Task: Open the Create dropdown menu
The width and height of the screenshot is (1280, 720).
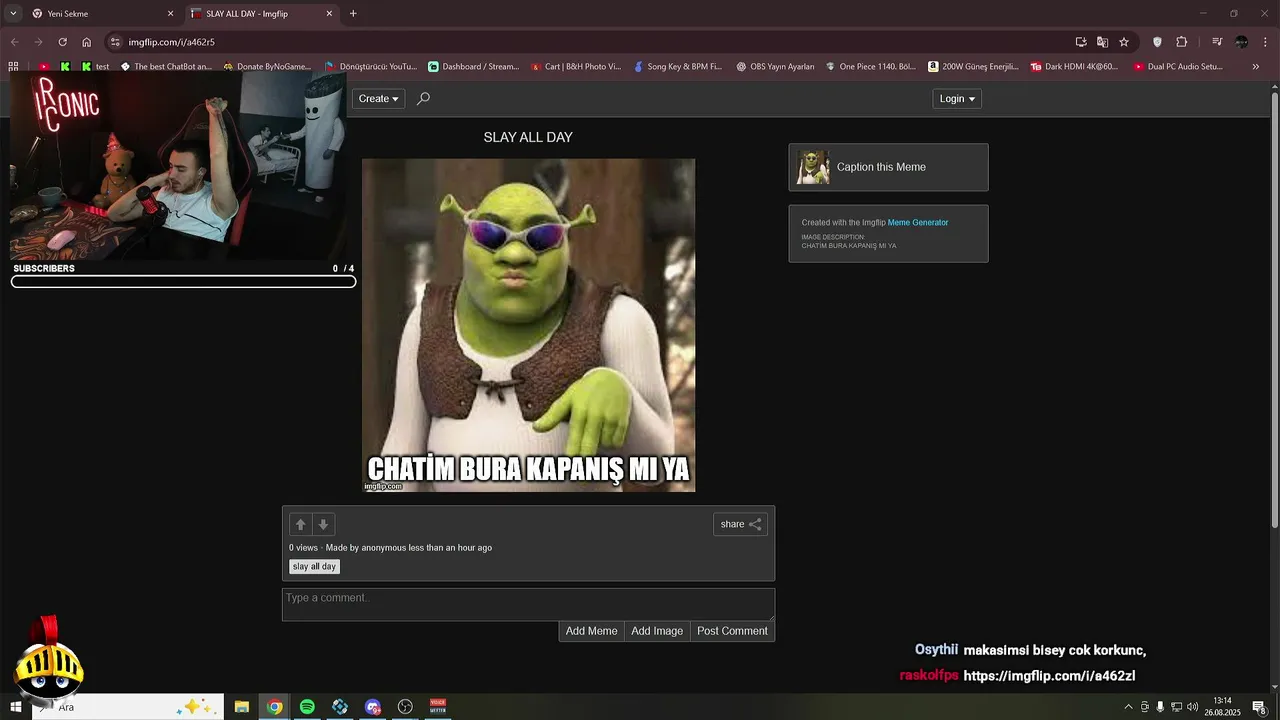Action: pyautogui.click(x=378, y=98)
